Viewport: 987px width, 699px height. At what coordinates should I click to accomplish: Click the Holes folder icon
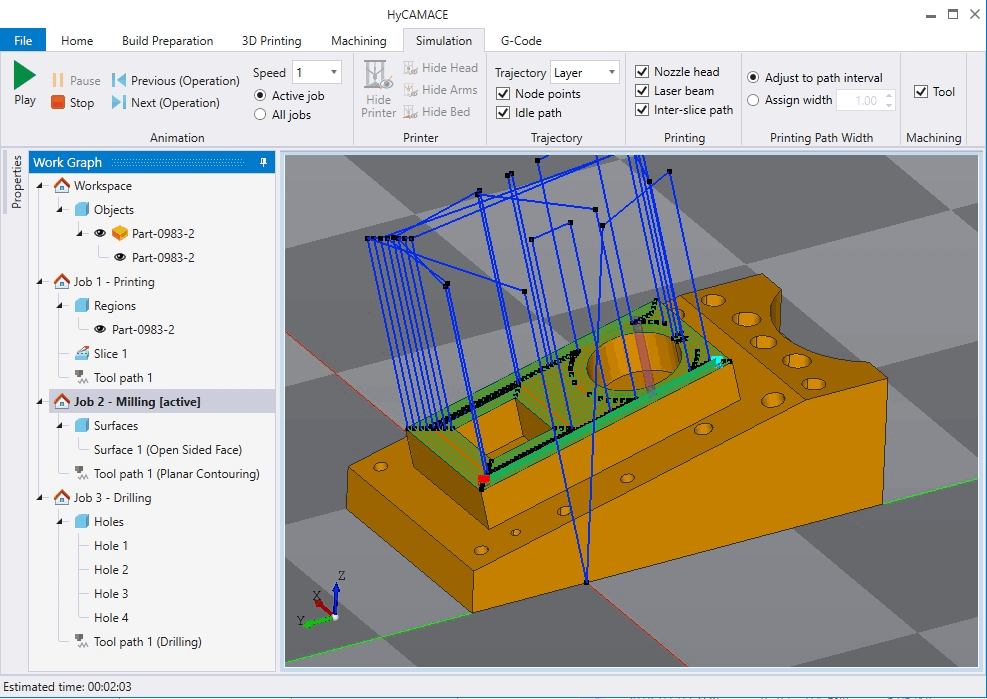point(82,521)
